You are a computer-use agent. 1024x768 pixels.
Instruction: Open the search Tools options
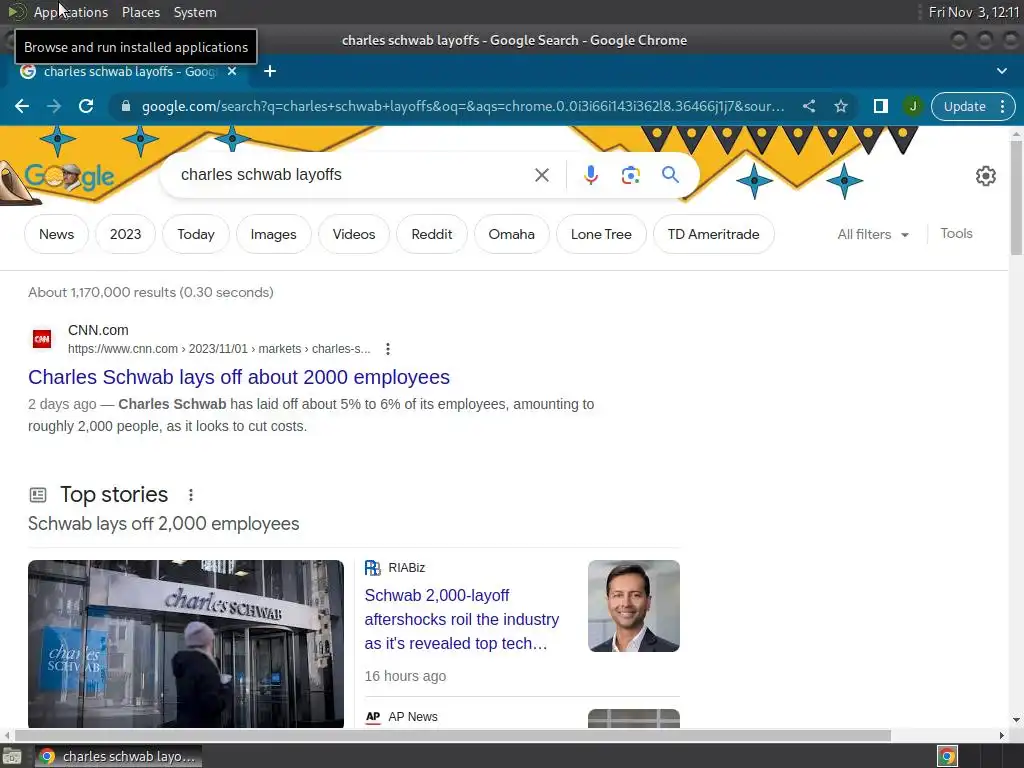click(956, 234)
